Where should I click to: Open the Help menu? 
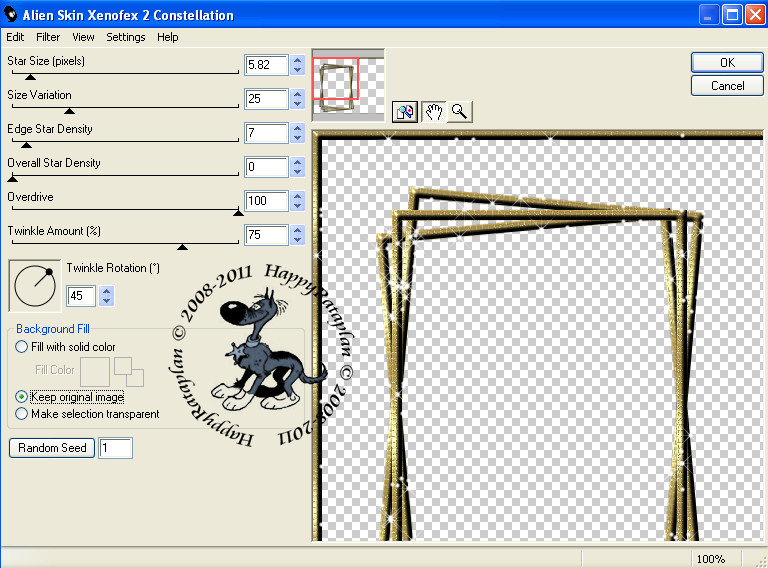168,37
